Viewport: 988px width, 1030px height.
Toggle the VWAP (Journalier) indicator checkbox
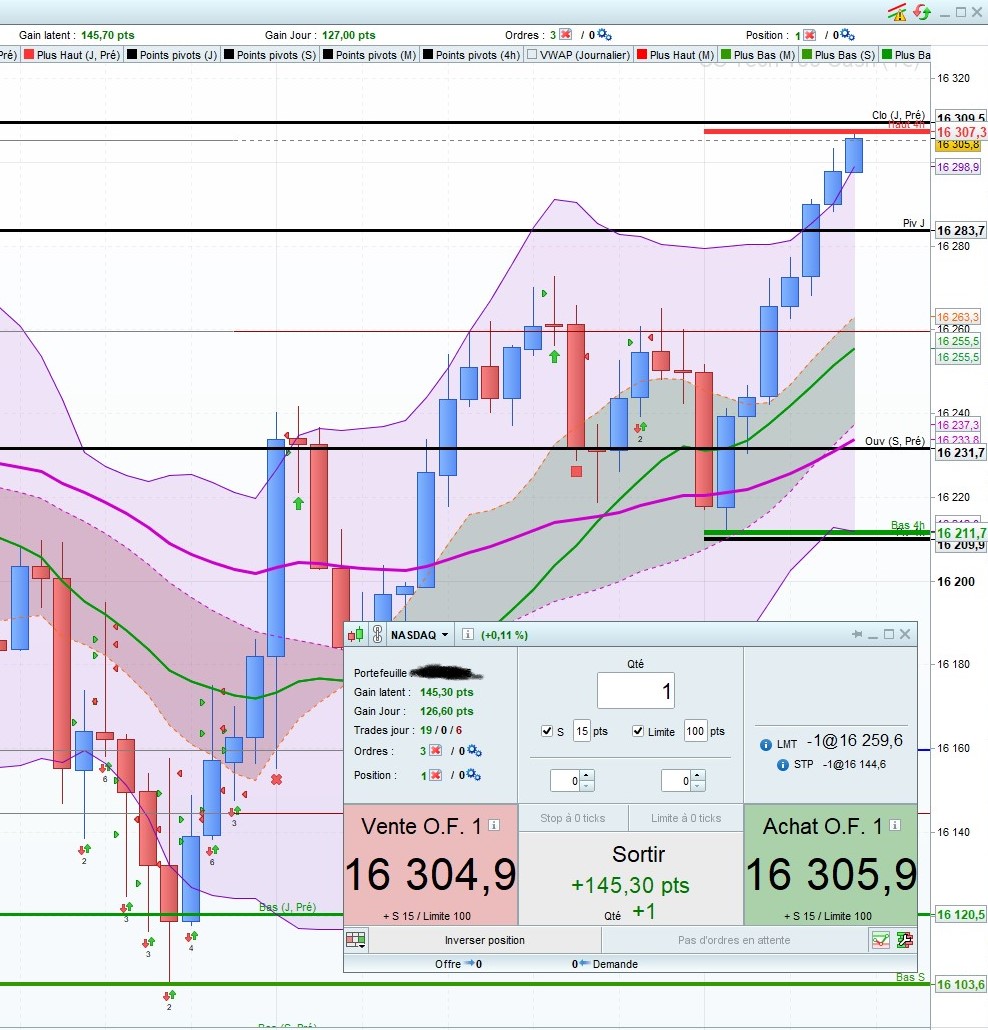pyautogui.click(x=532, y=55)
